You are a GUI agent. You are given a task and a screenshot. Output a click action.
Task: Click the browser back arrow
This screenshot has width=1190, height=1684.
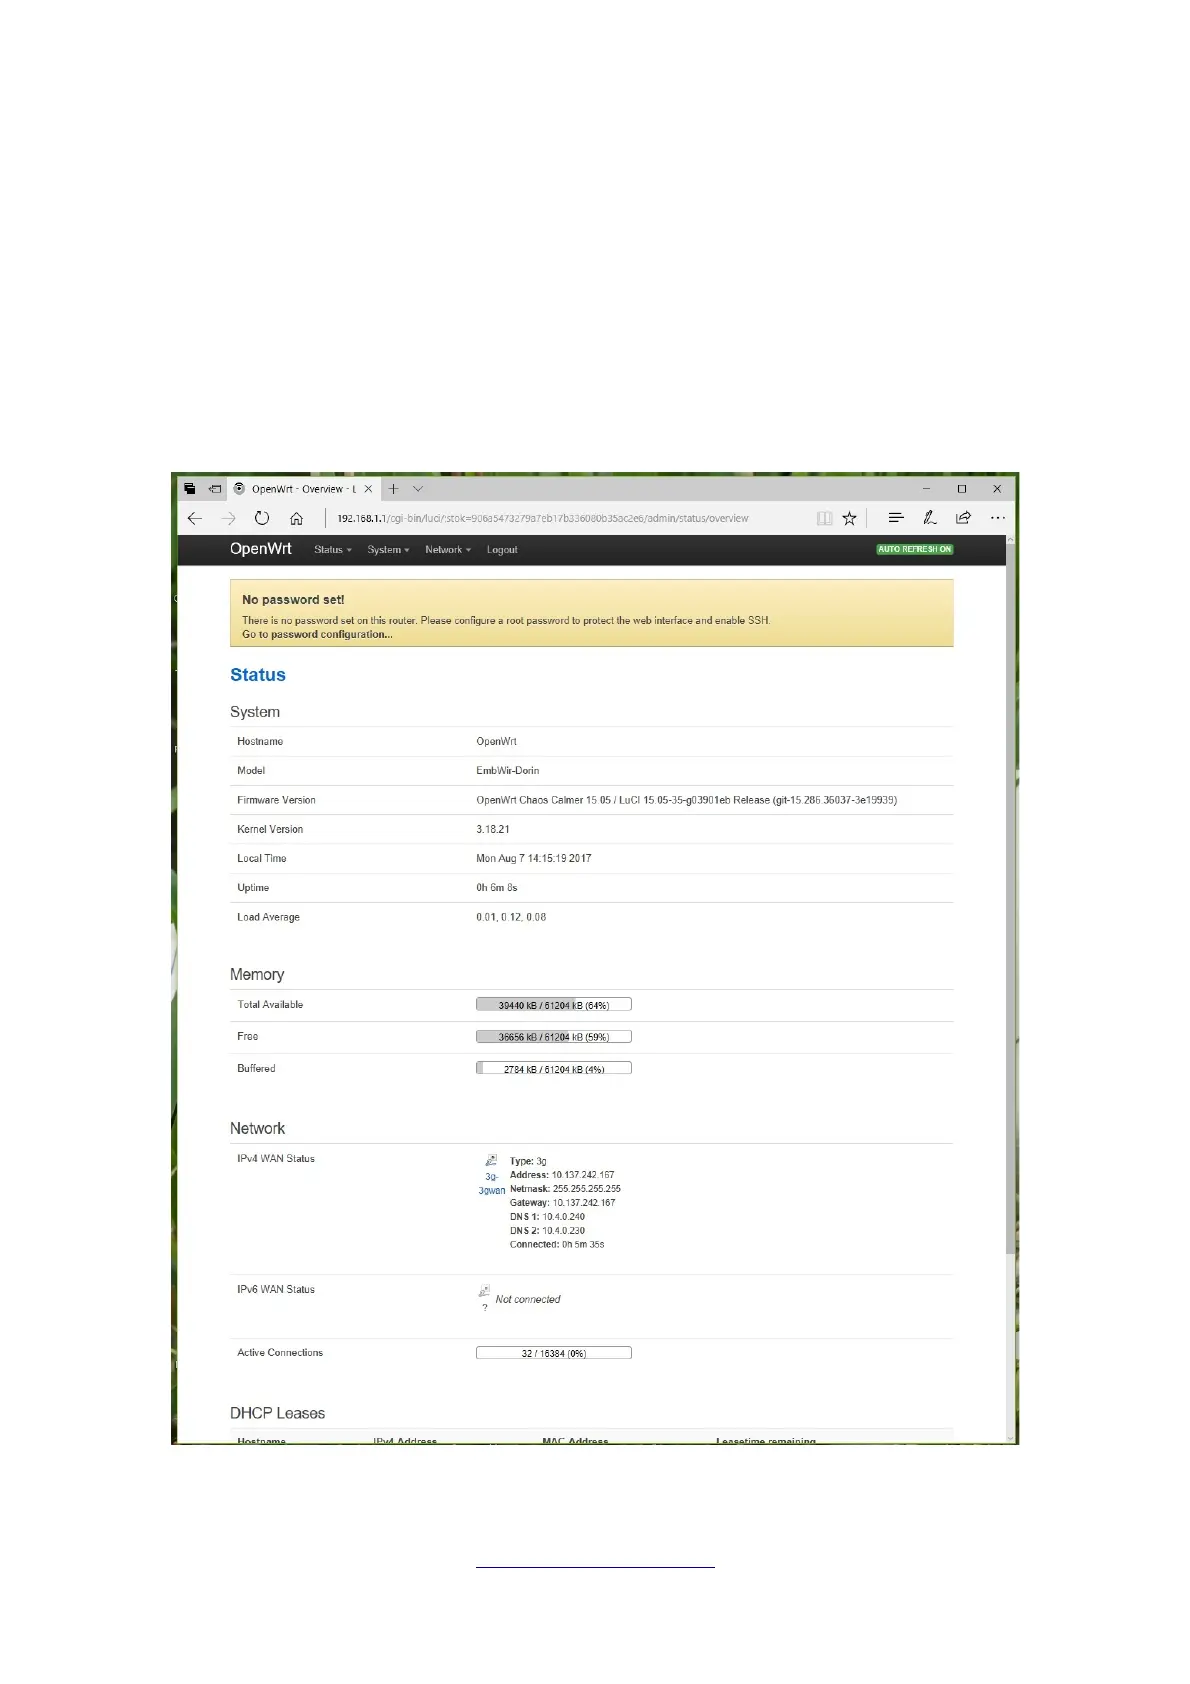(195, 518)
